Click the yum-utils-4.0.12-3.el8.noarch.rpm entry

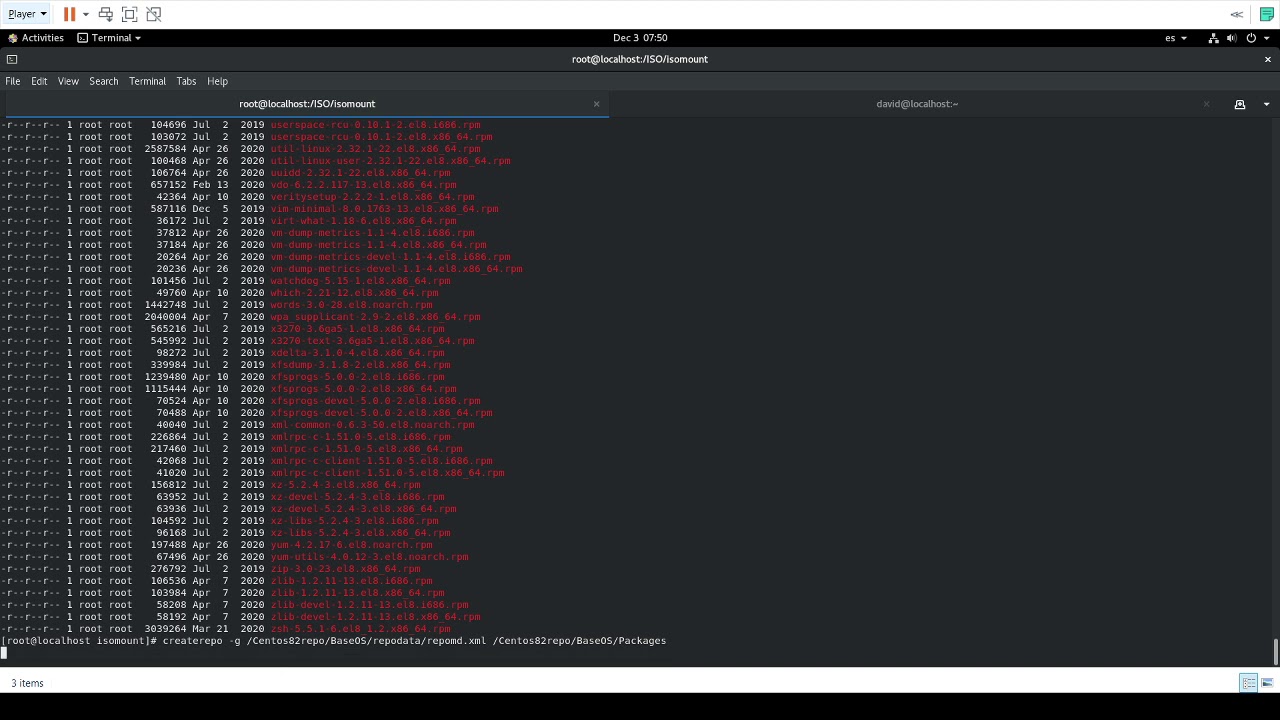[x=369, y=557]
